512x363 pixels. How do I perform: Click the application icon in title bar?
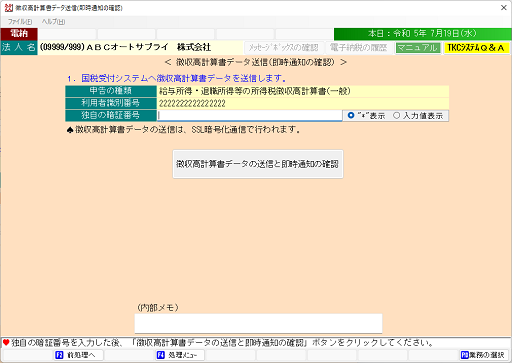pos(9,8)
